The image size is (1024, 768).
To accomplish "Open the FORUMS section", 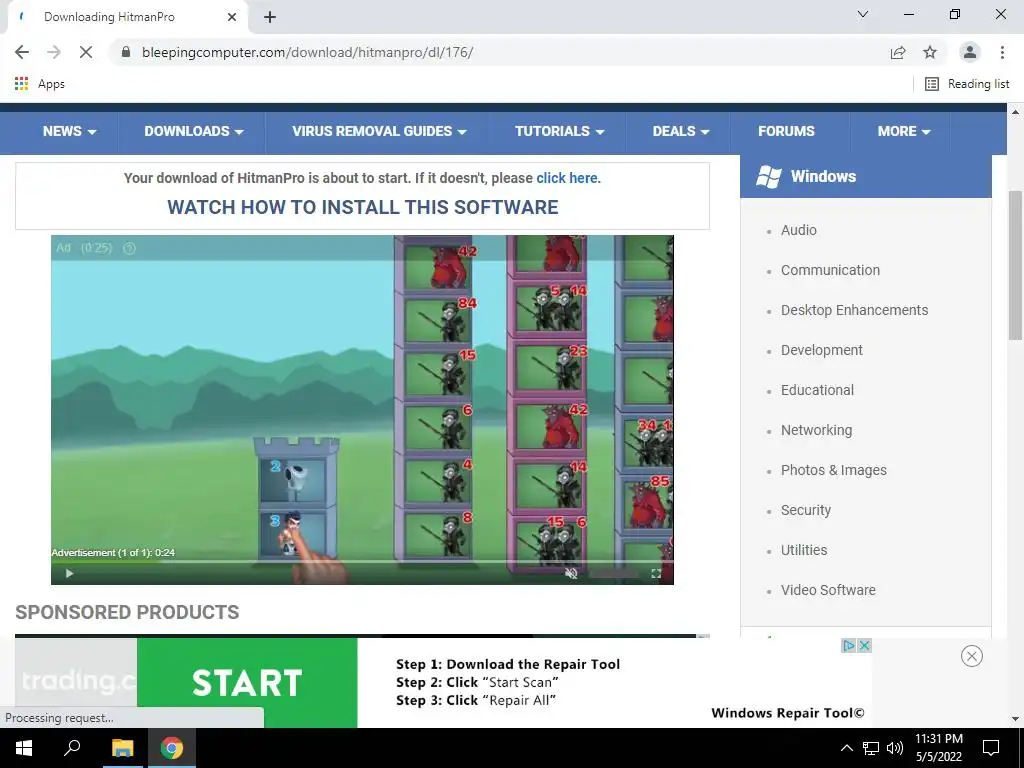I will click(x=786, y=131).
